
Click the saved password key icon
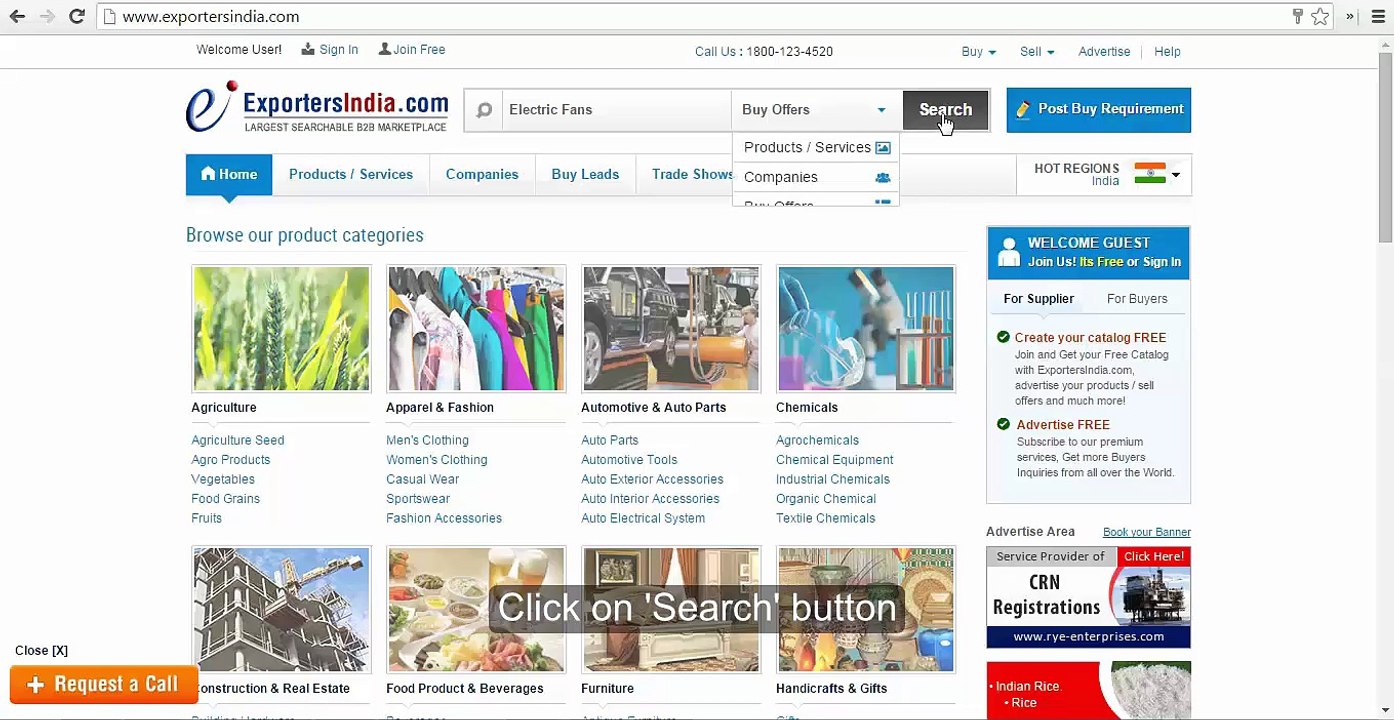click(x=1297, y=16)
